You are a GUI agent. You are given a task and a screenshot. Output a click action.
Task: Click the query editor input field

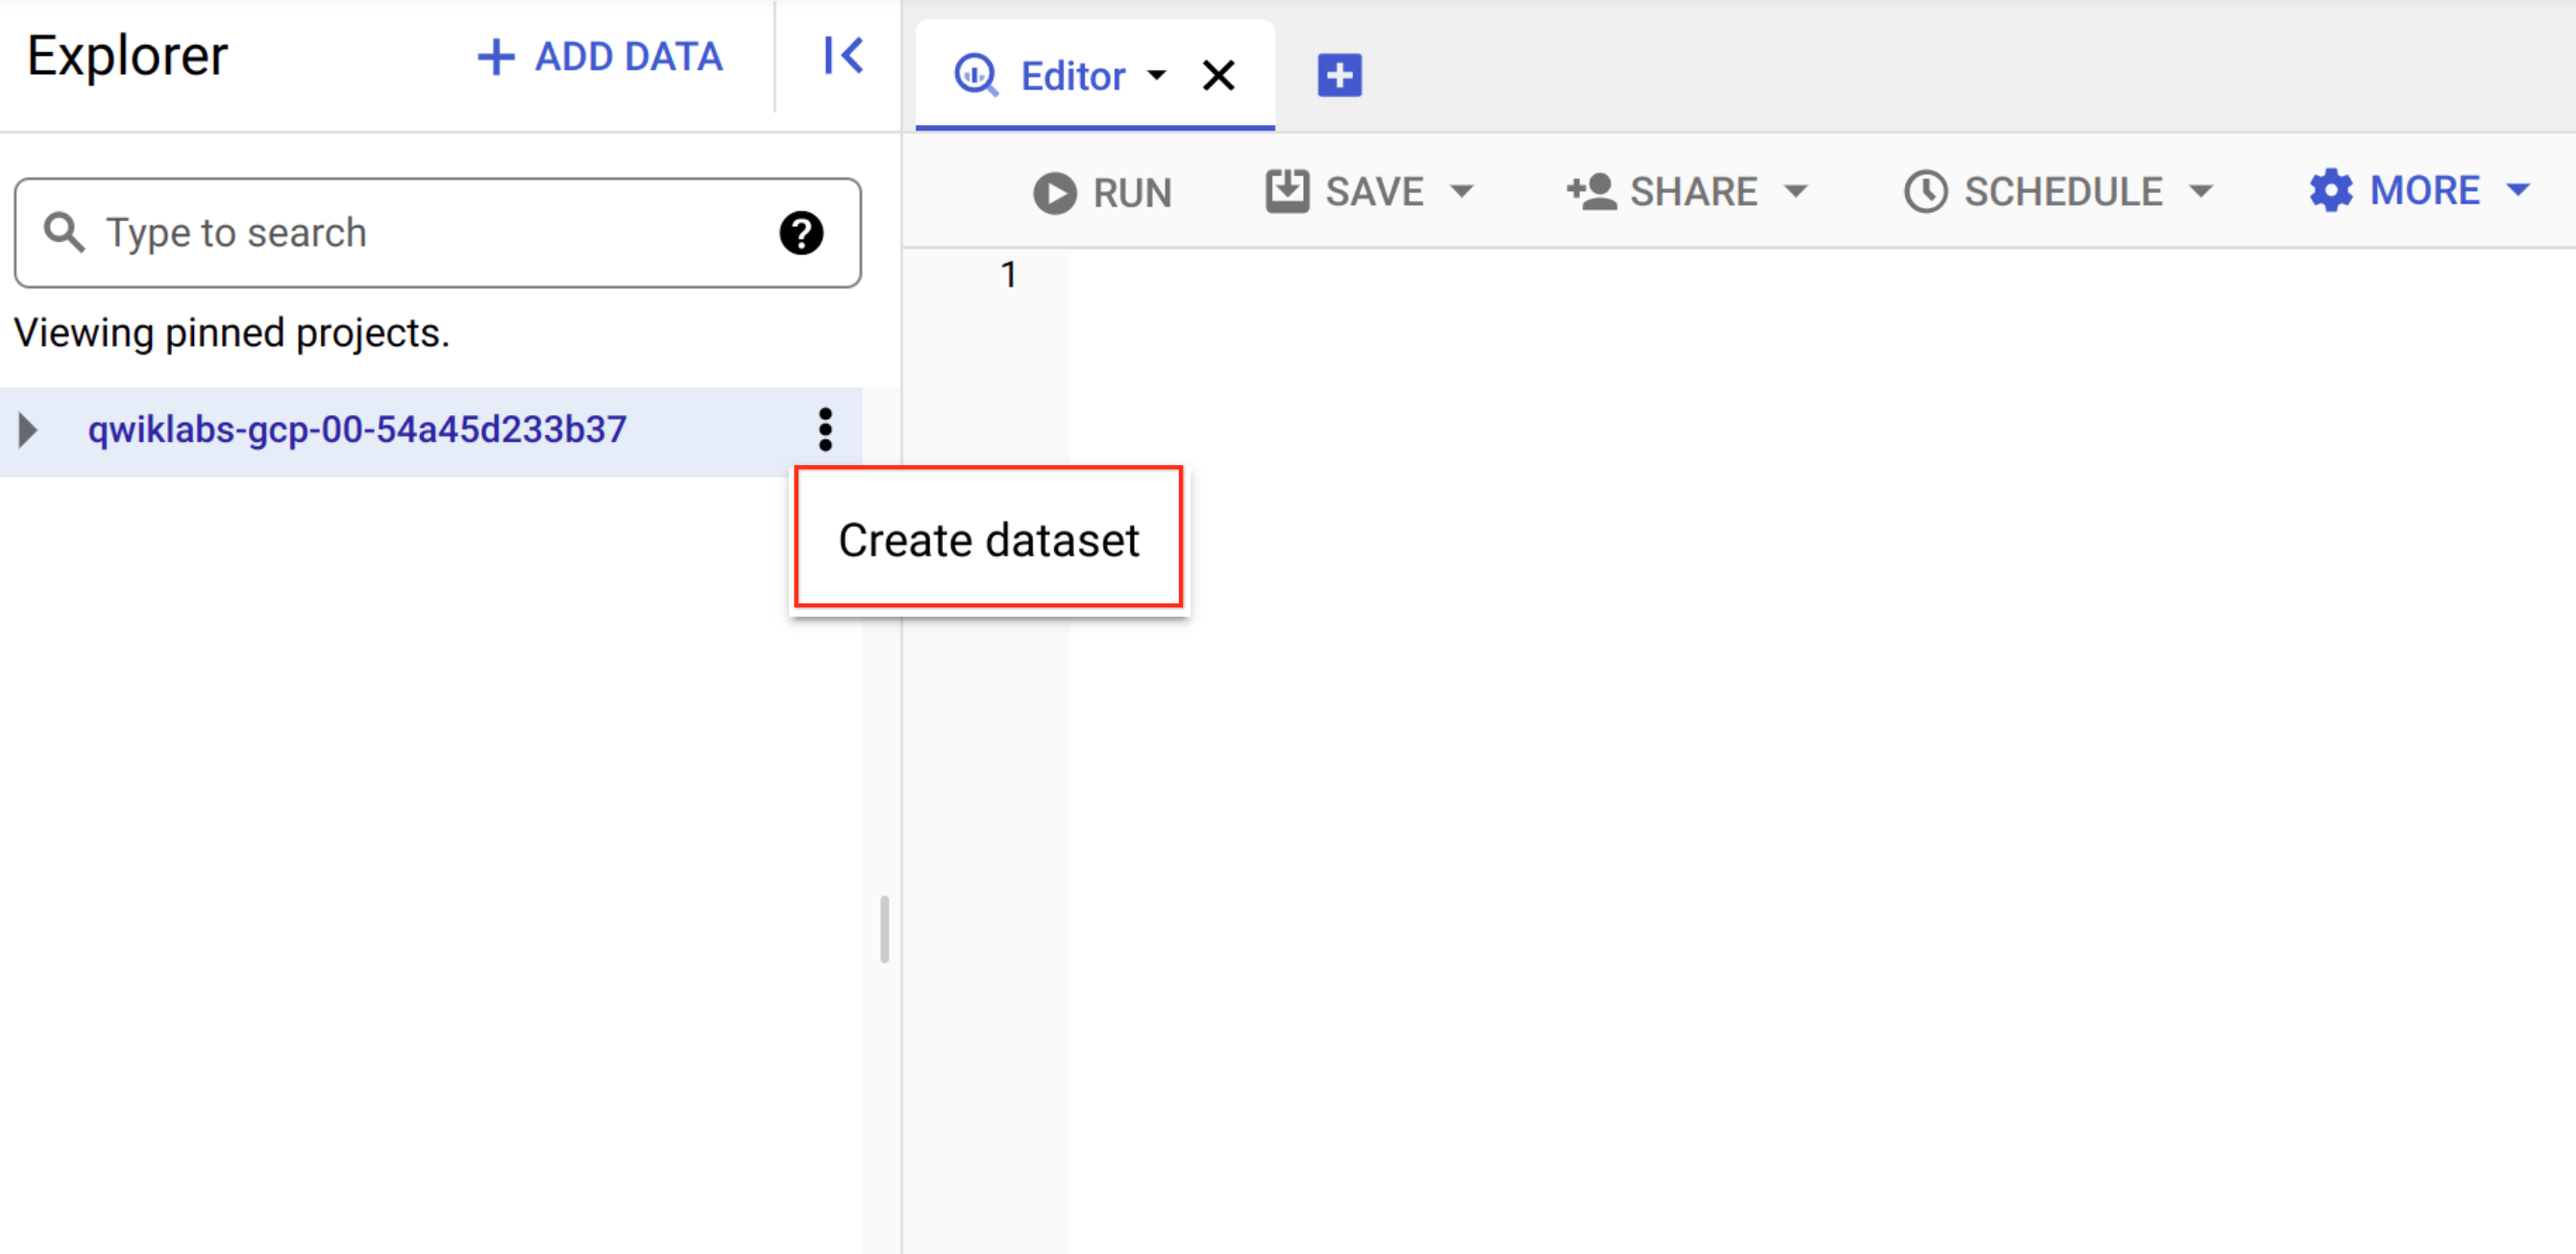[1479, 273]
